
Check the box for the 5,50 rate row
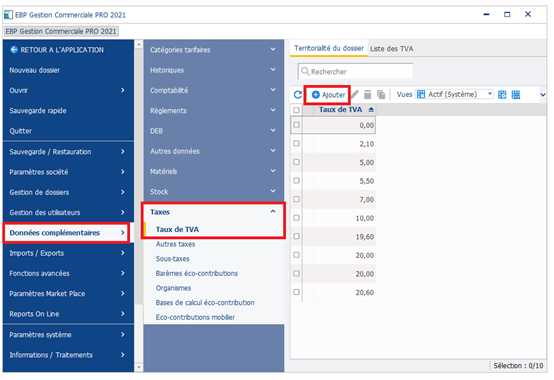coord(296,181)
